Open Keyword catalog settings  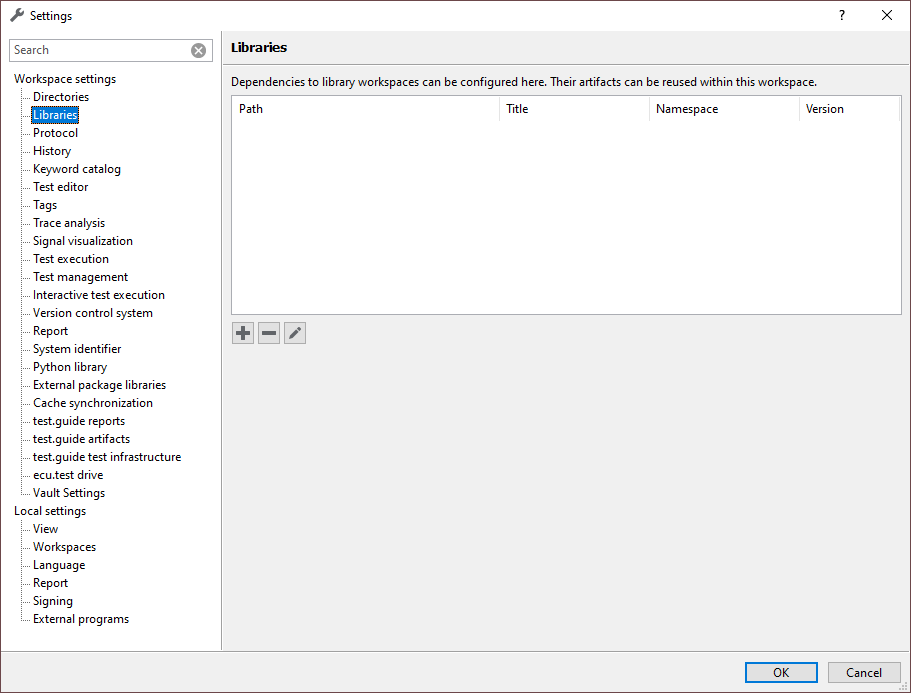click(x=77, y=169)
